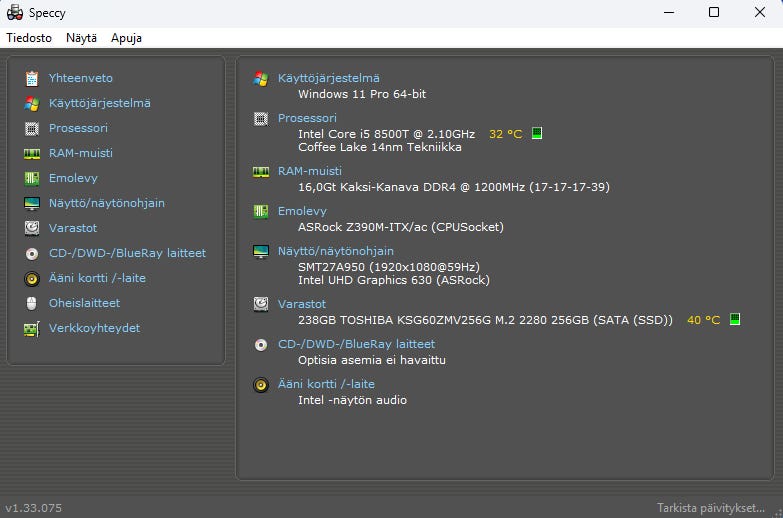This screenshot has width=783, height=518.
Task: Select Näyttö/näytönohjain in the left sidebar
Action: 106,203
